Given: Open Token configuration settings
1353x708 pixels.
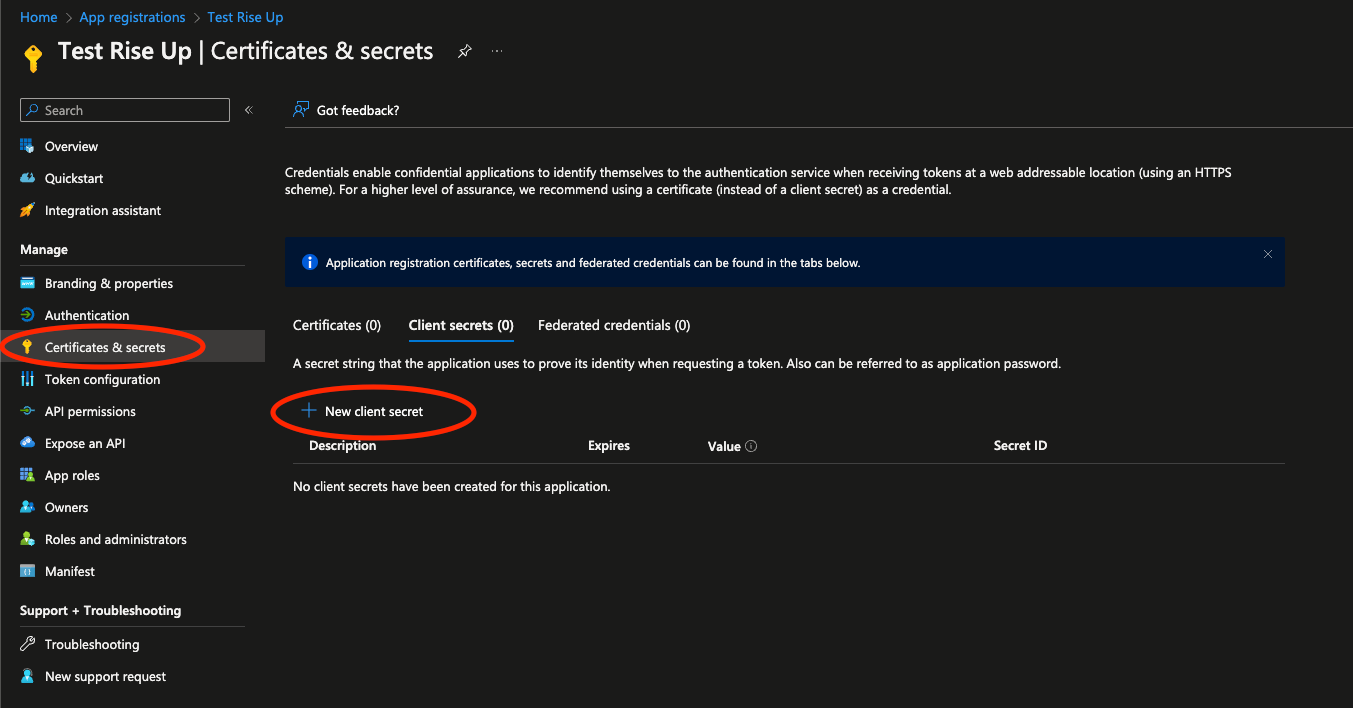Looking at the screenshot, I should pos(102,379).
